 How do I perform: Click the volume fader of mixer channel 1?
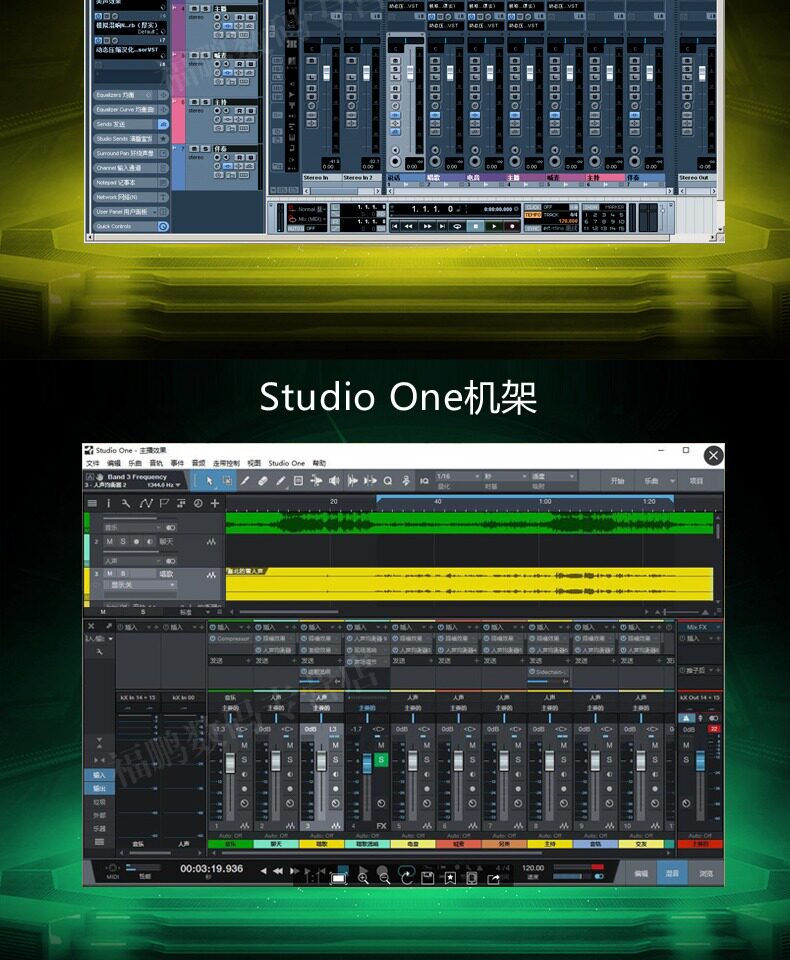click(x=230, y=763)
